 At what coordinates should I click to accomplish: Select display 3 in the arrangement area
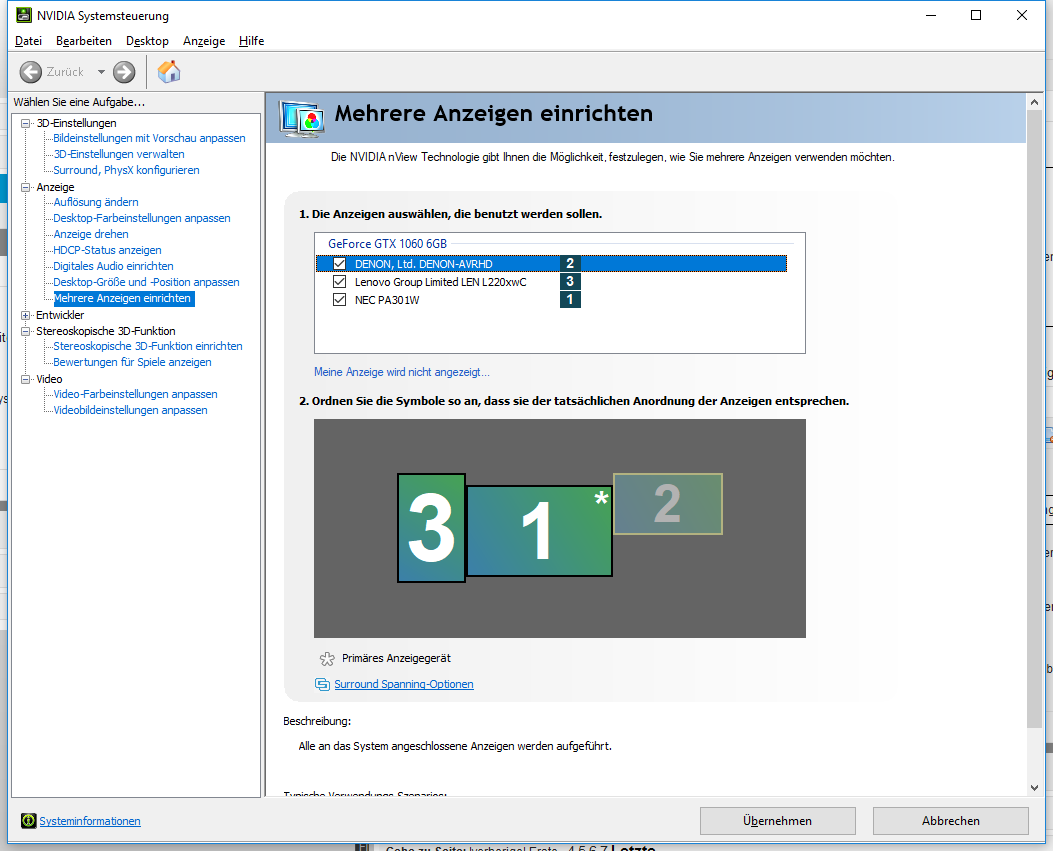click(431, 528)
